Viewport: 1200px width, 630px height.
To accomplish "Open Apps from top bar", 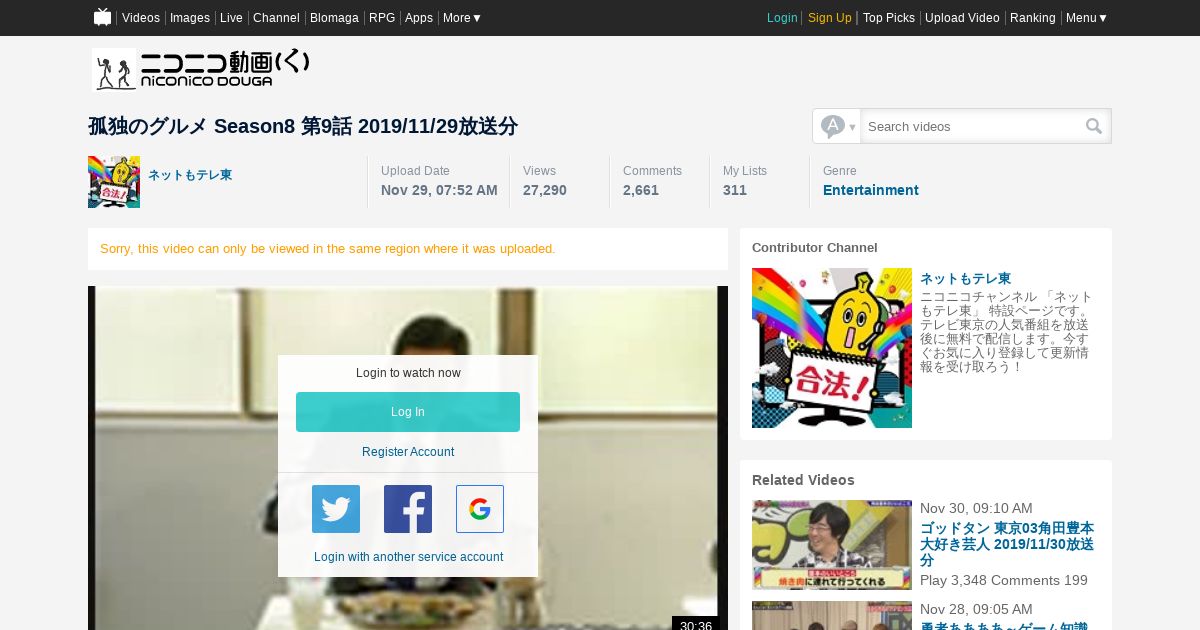I will click(x=419, y=18).
